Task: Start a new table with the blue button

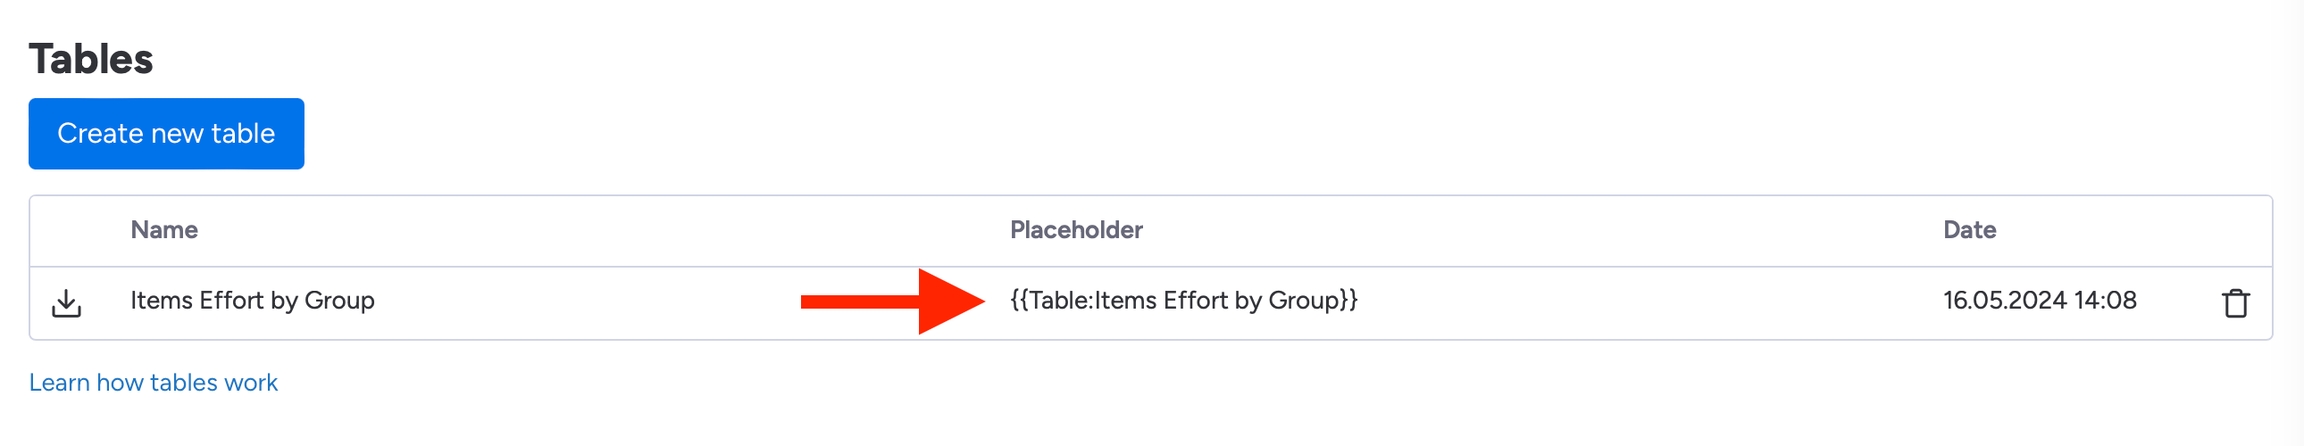Action: [x=166, y=134]
